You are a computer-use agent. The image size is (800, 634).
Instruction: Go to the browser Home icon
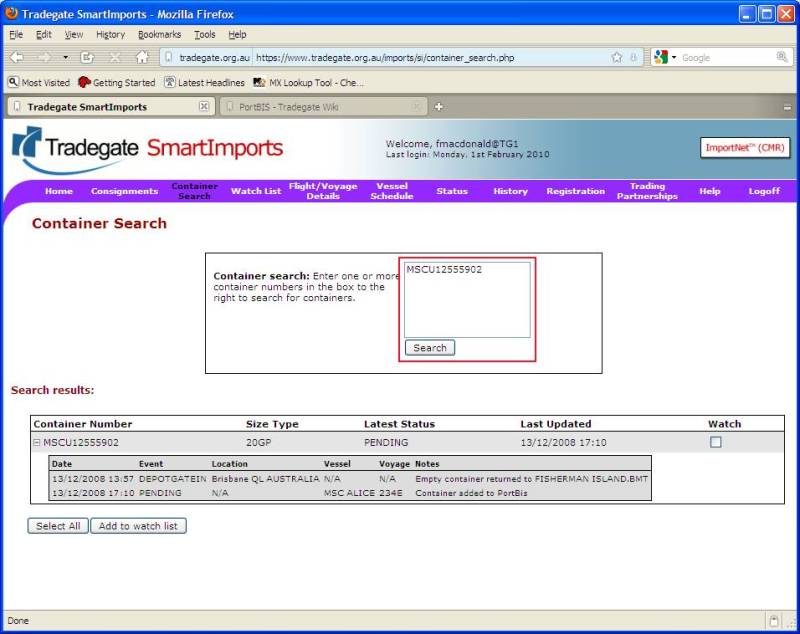[142, 57]
